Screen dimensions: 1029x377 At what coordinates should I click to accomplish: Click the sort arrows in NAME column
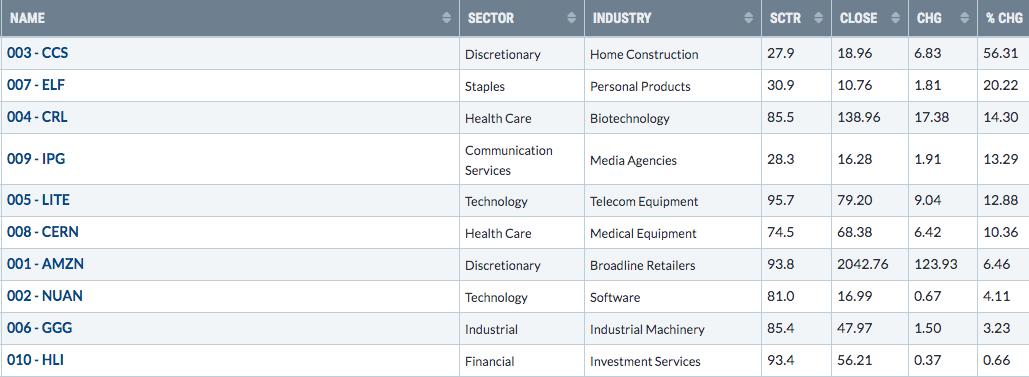447,18
